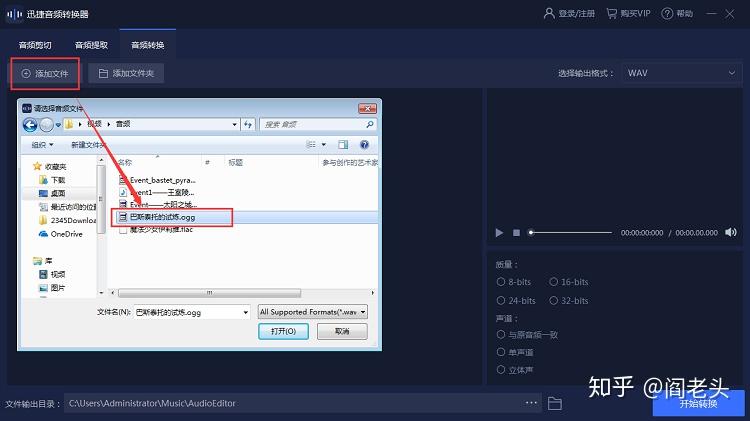Click the play button in preview panel
The image size is (750, 421).
pyautogui.click(x=499, y=233)
